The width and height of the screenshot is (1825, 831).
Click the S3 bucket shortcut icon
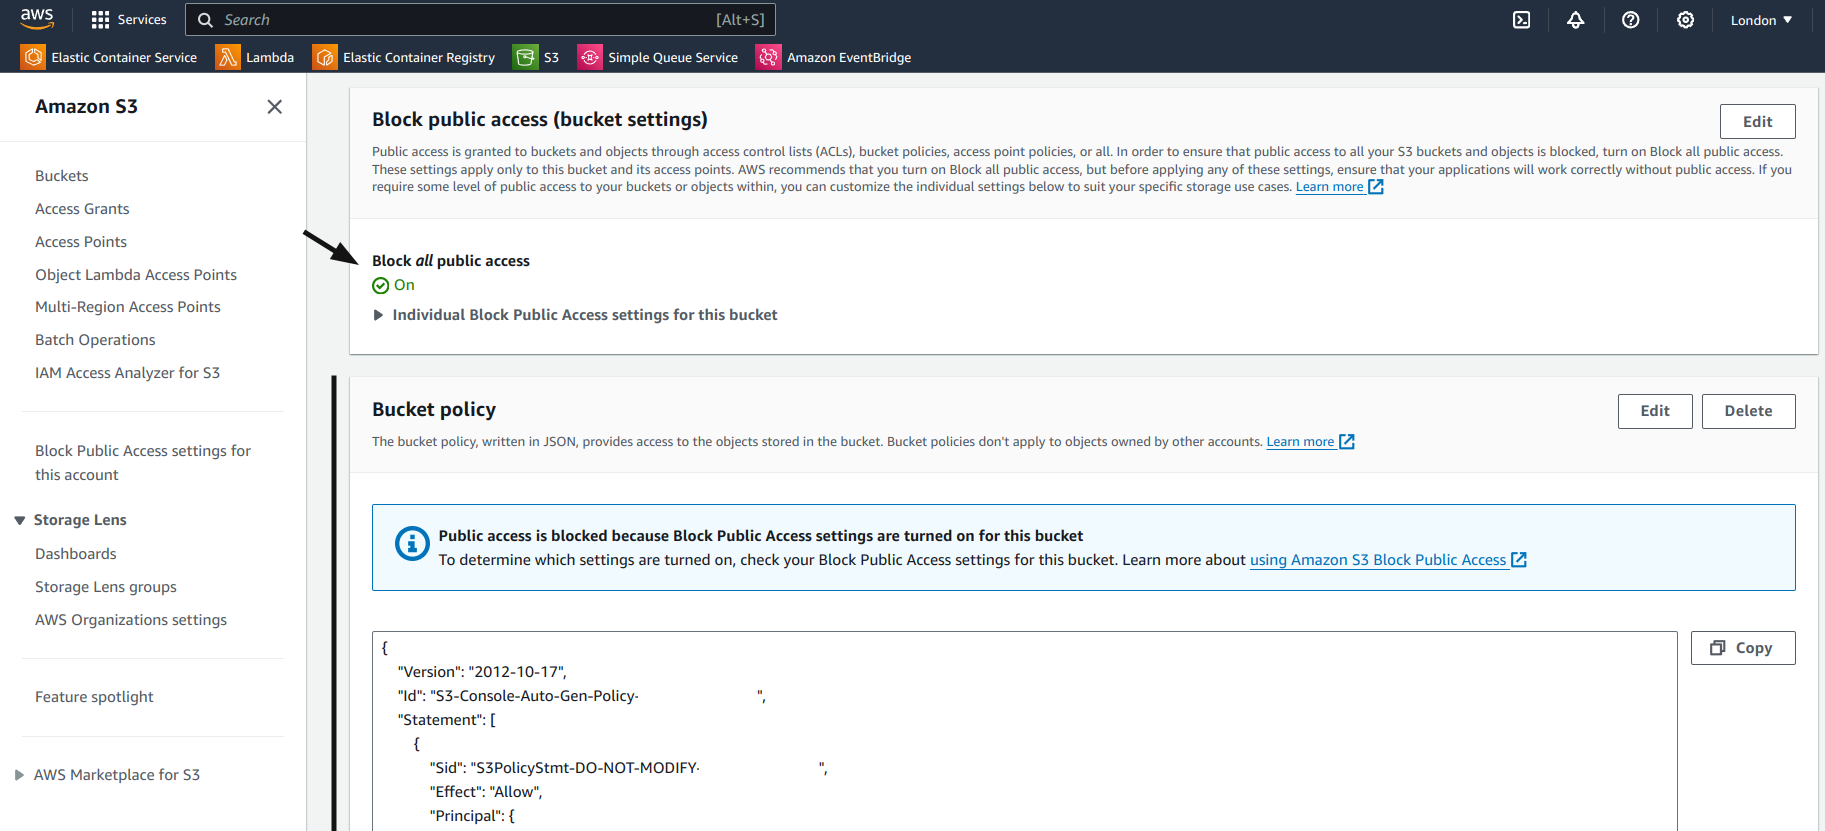(525, 57)
